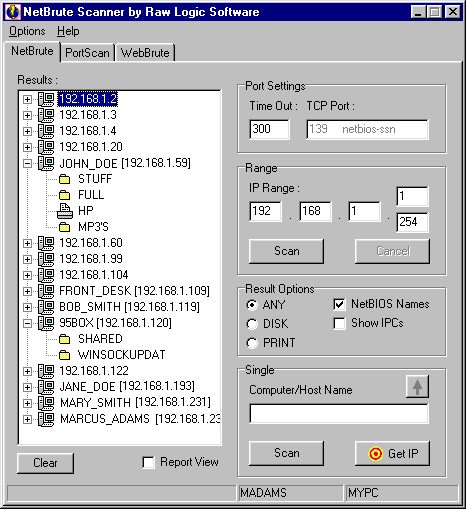Expand the BOB_SMITH tree node
The height and width of the screenshot is (509, 466).
pos(27,307)
